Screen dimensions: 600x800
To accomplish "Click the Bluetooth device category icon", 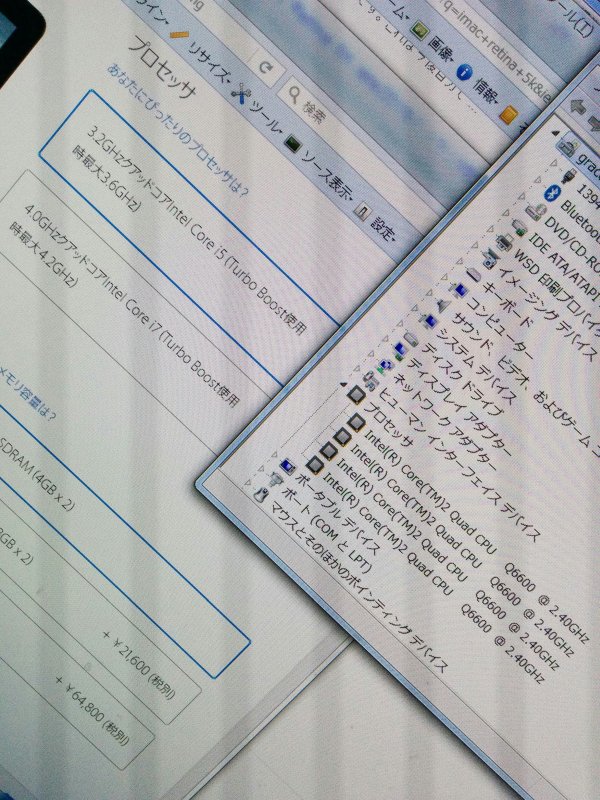I will [x=552, y=192].
